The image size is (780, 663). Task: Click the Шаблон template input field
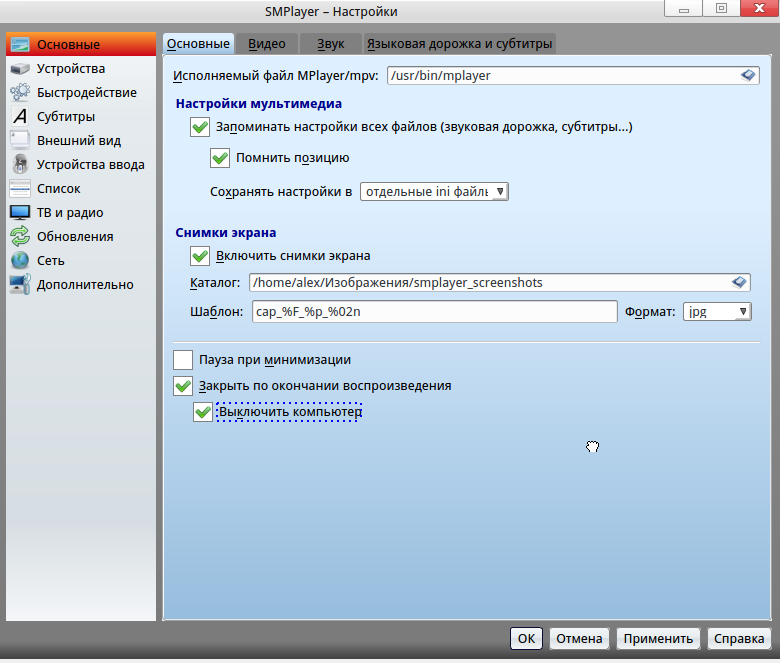point(435,311)
